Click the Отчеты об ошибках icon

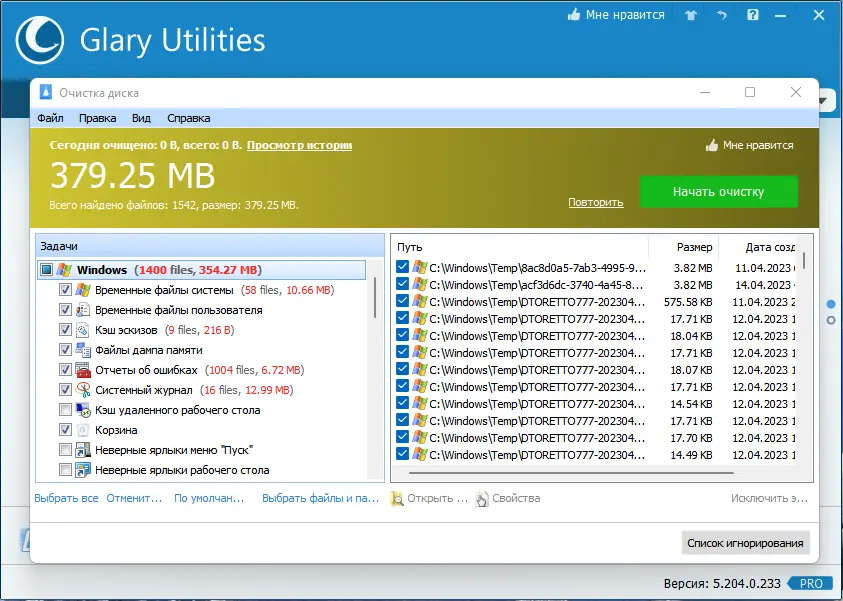pos(83,370)
